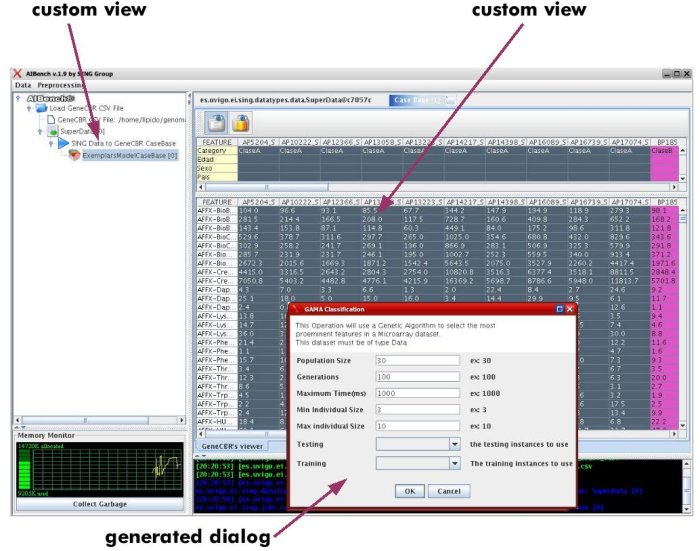Image resolution: width=700 pixels, height=551 pixels.
Task: Click the log console scroll-up arrow
Action: click(686, 464)
